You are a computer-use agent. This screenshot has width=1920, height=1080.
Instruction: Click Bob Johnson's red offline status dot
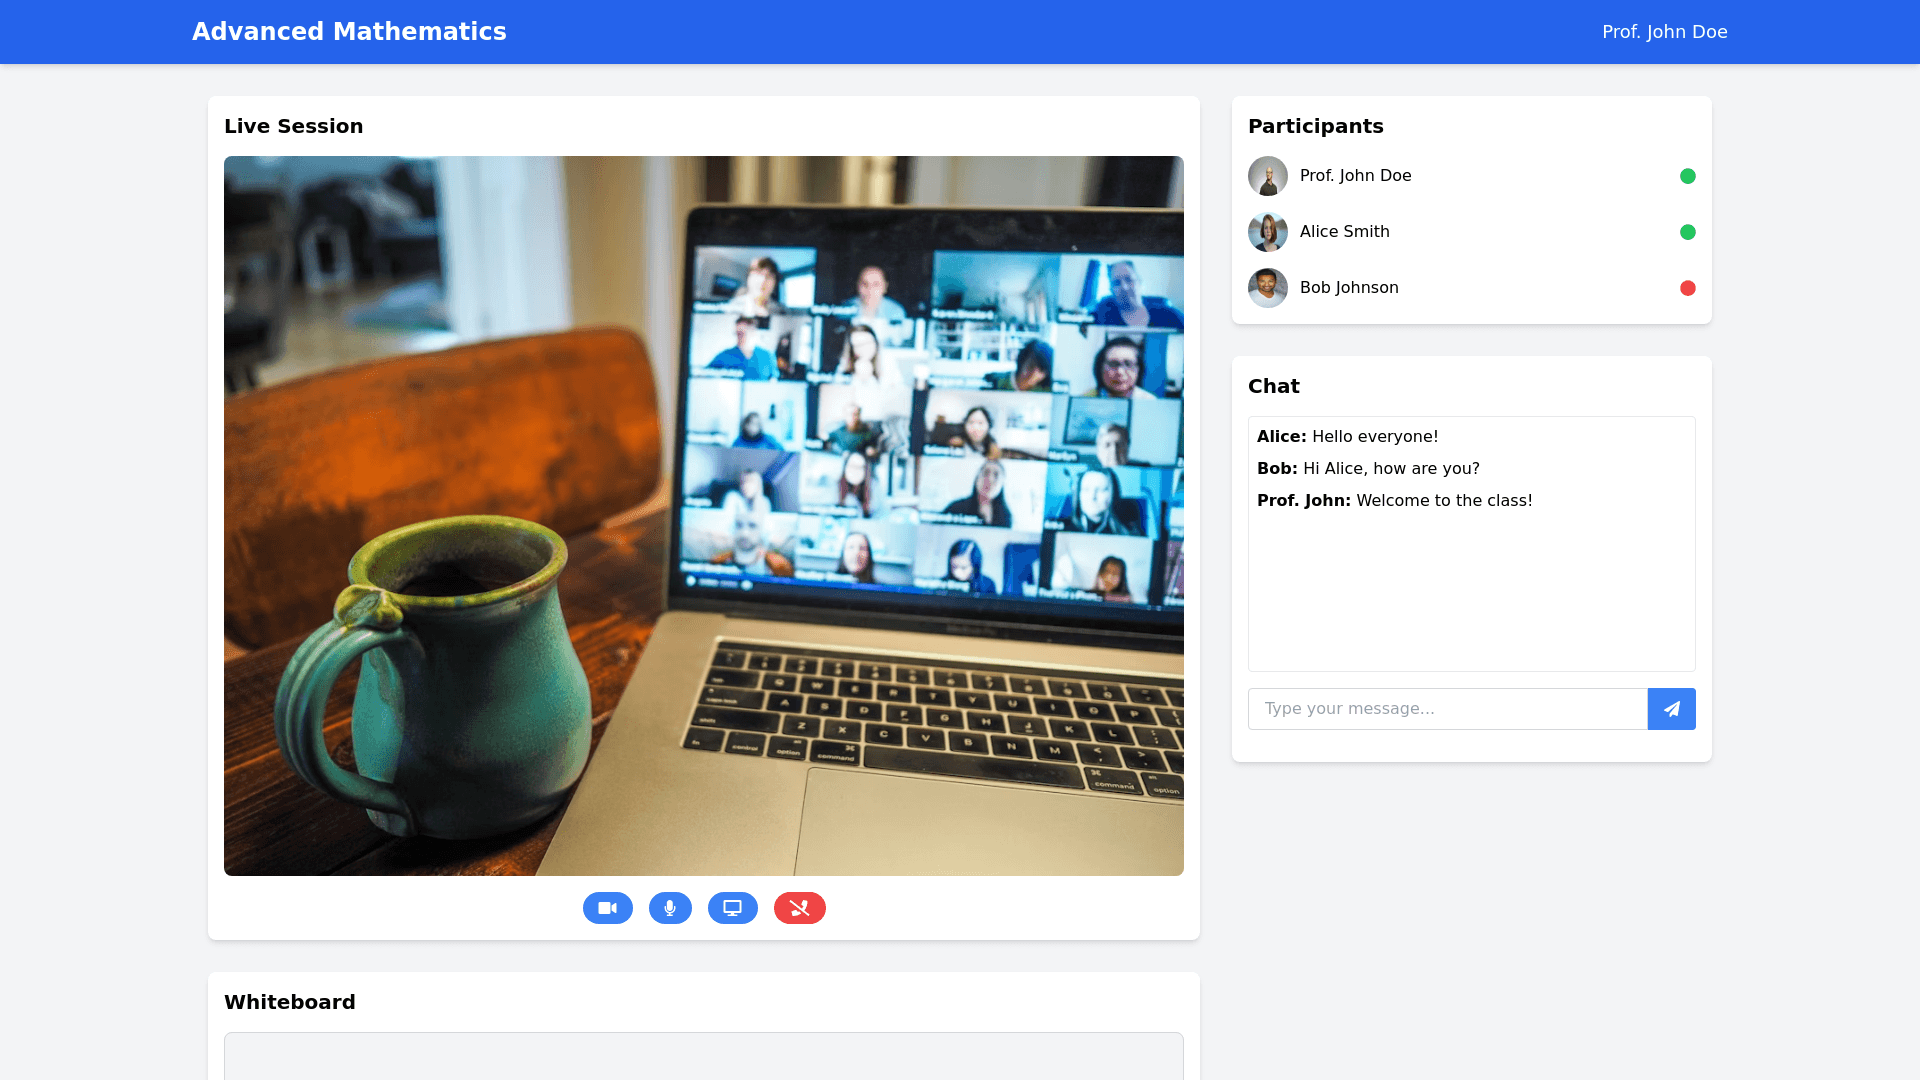point(1687,288)
